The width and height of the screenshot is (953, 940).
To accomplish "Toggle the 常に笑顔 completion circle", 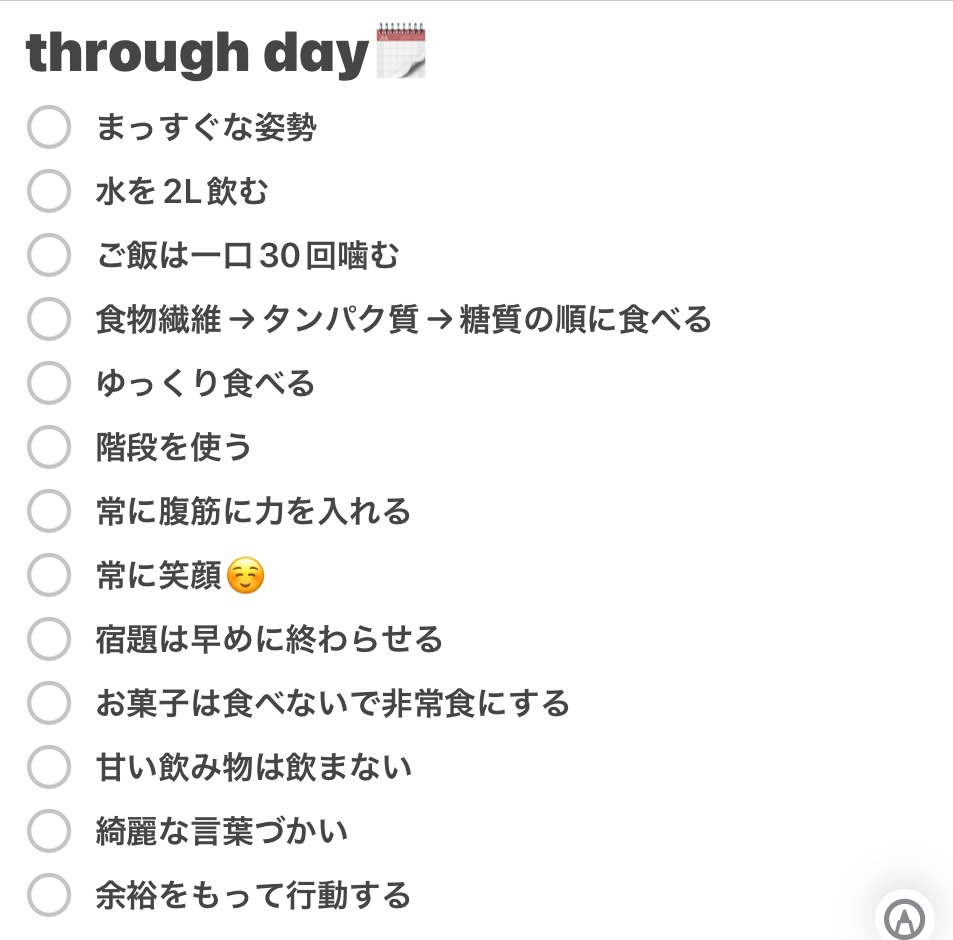I will [x=48, y=575].
